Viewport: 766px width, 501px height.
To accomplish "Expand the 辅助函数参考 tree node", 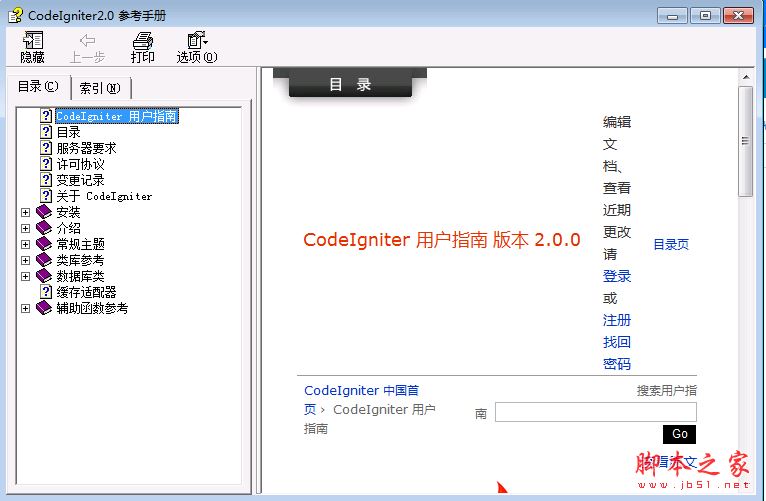I will 25,309.
